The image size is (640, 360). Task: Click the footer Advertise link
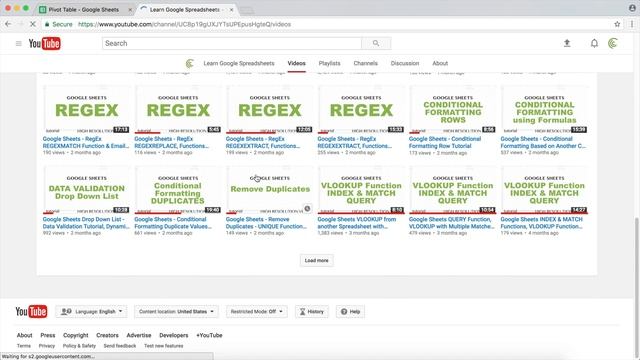click(139, 335)
